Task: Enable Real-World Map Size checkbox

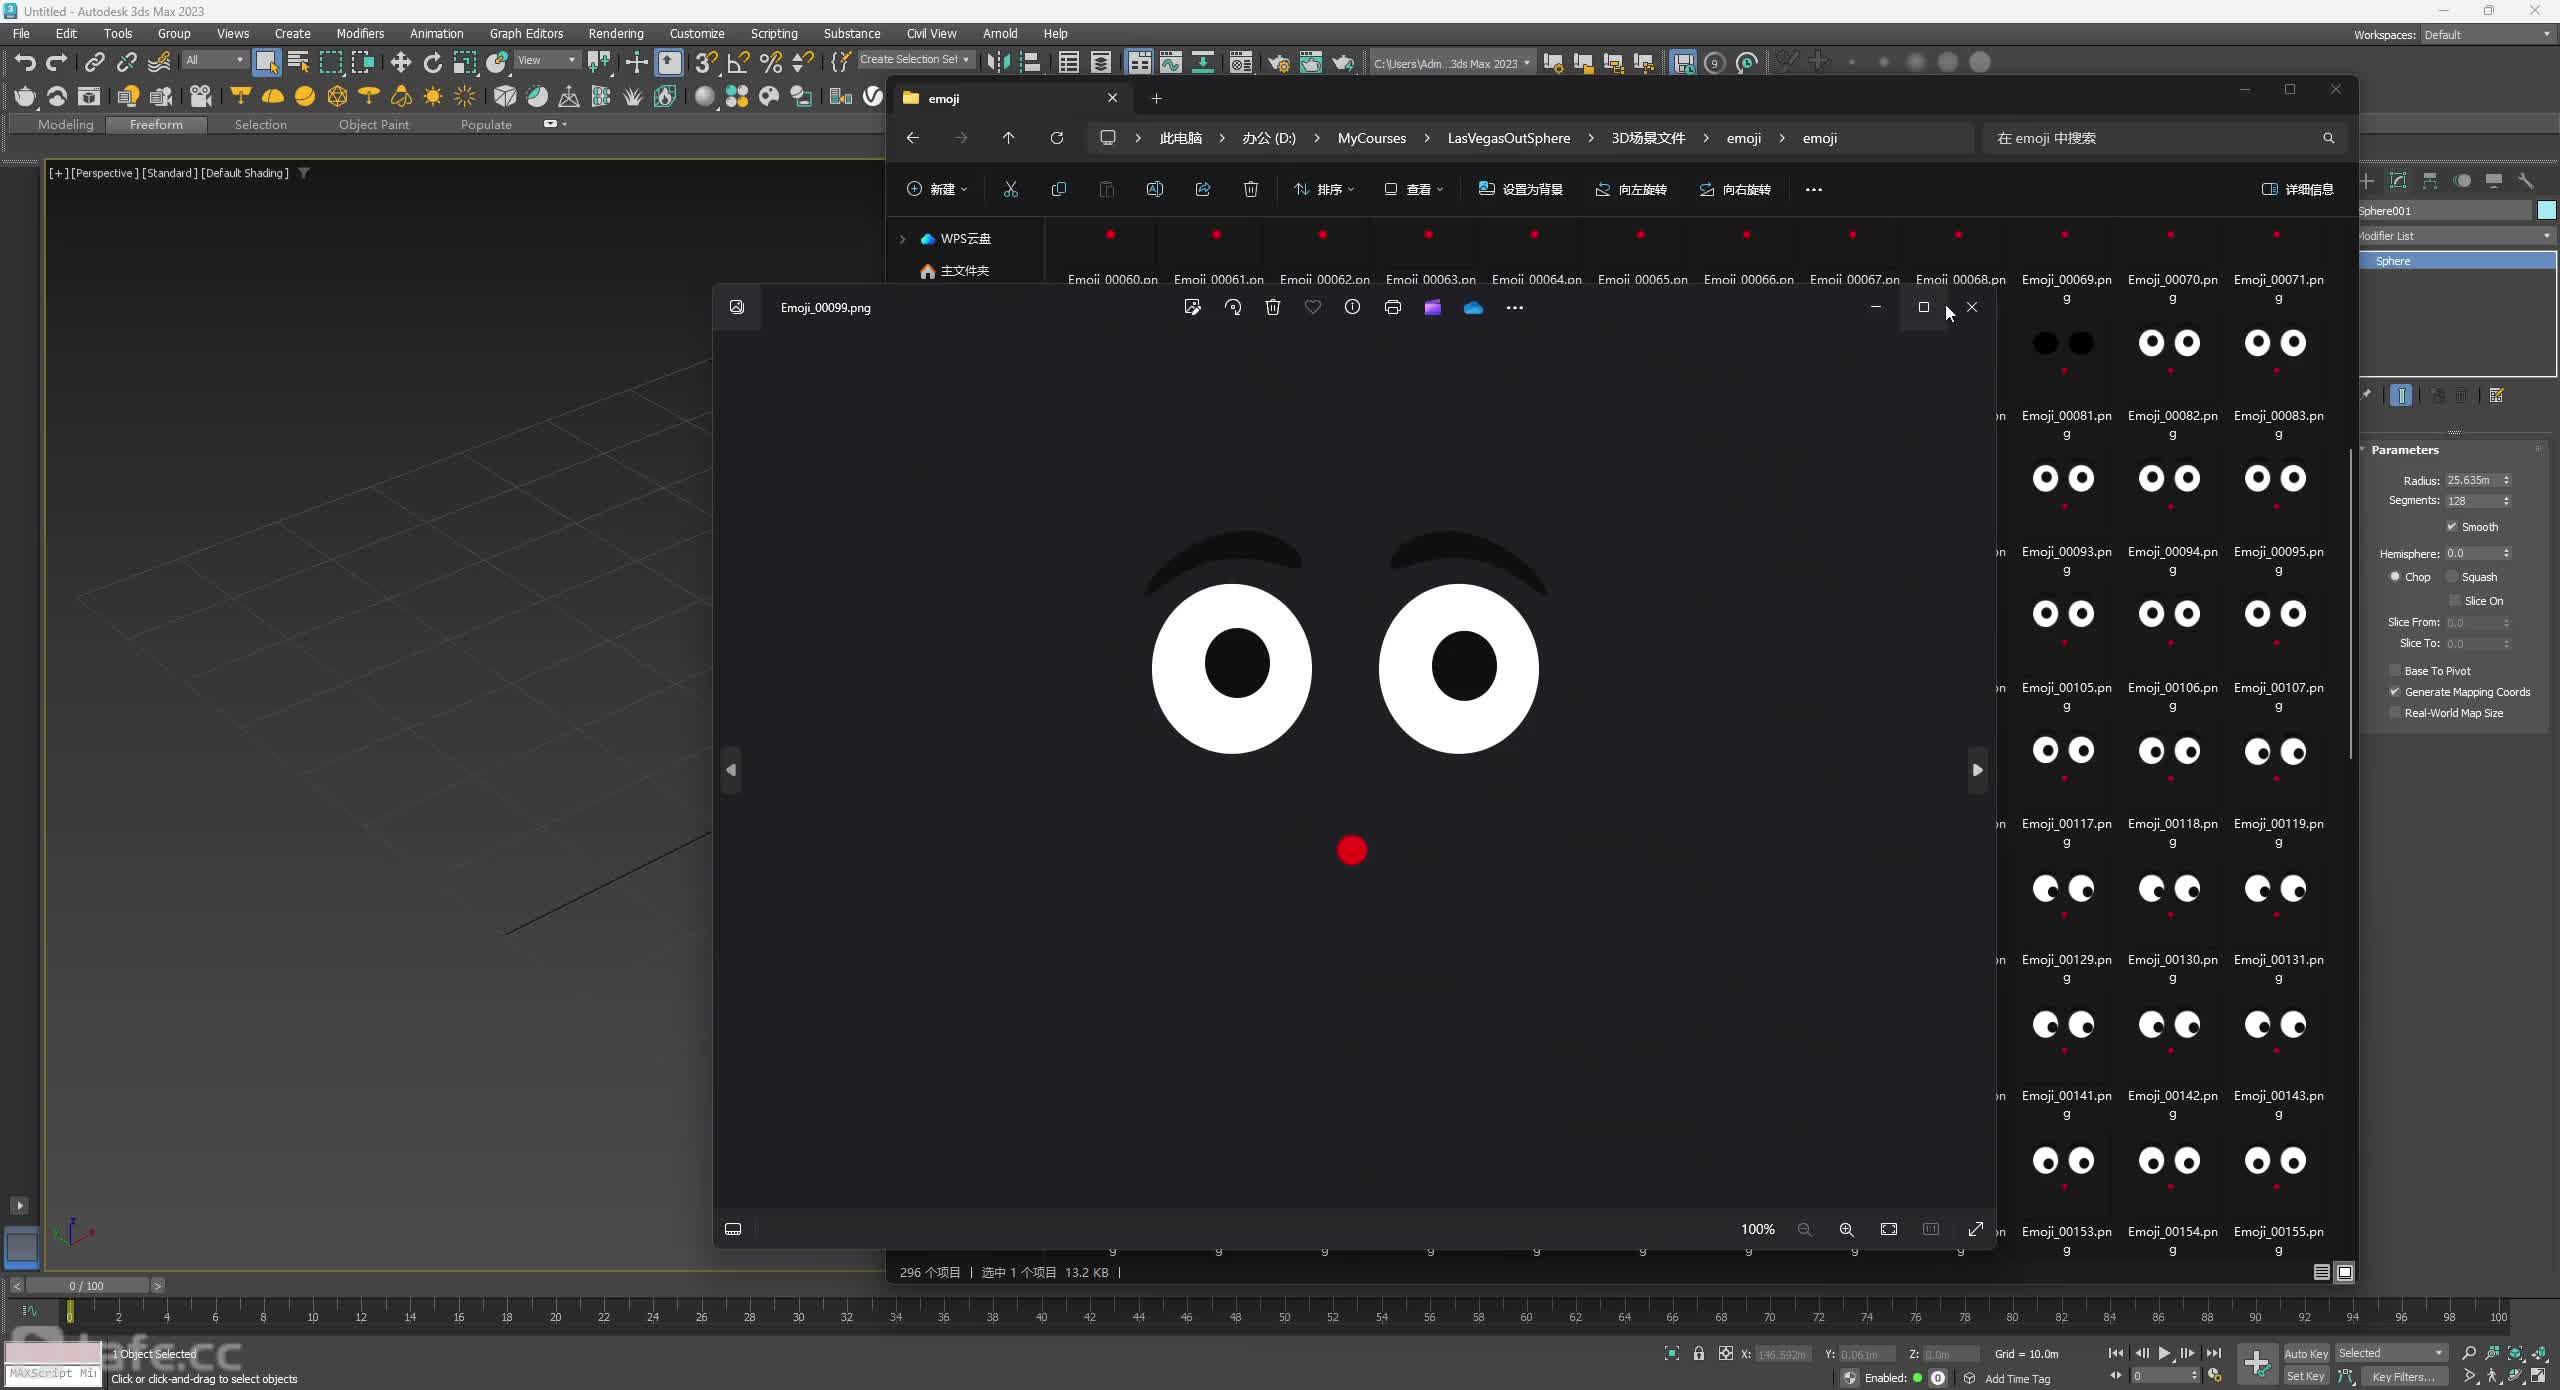Action: tap(2395, 713)
